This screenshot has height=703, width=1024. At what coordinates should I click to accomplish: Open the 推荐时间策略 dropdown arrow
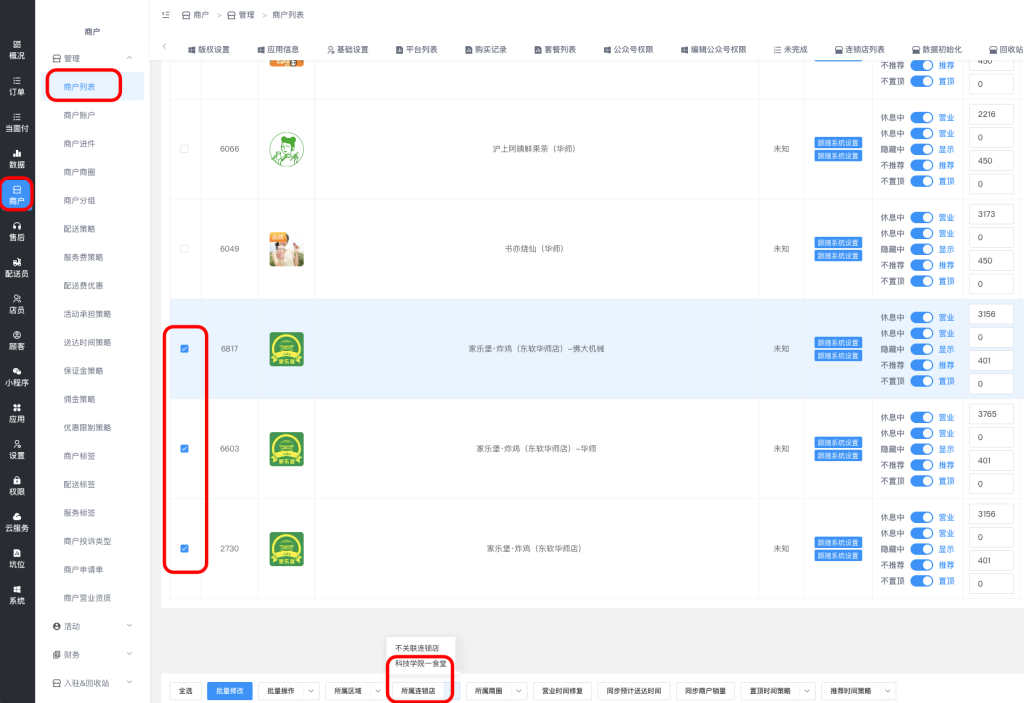[x=887, y=691]
